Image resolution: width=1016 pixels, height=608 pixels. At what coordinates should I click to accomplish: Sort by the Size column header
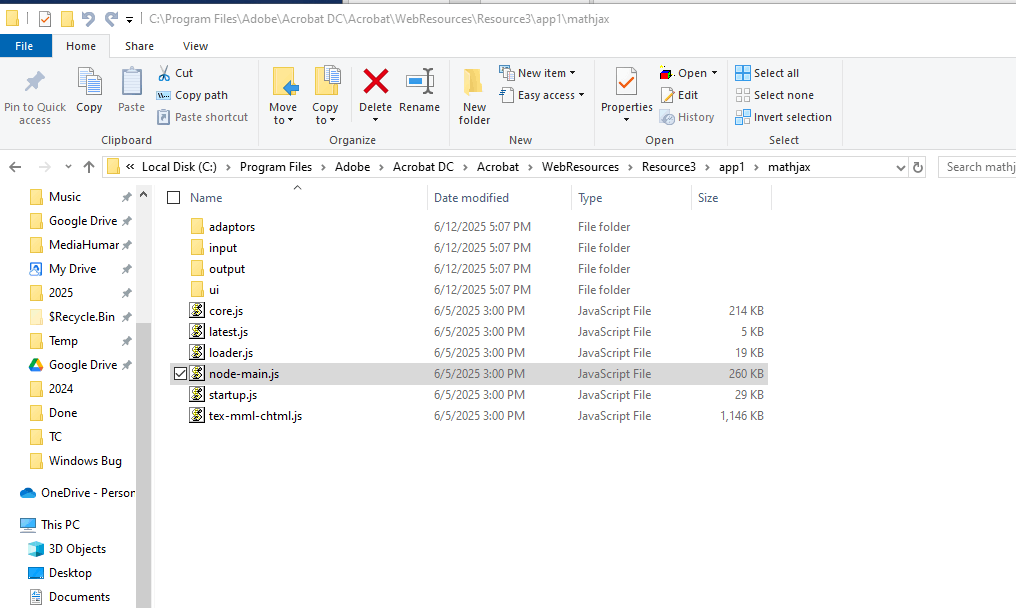[x=708, y=198]
